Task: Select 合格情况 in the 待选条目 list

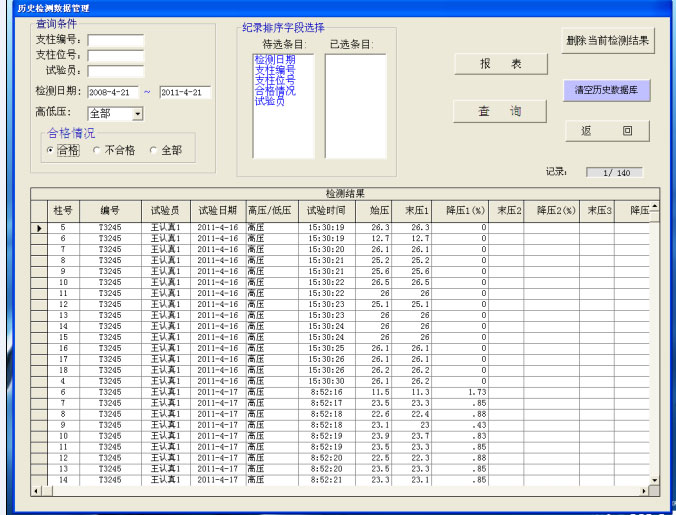Action: (274, 90)
